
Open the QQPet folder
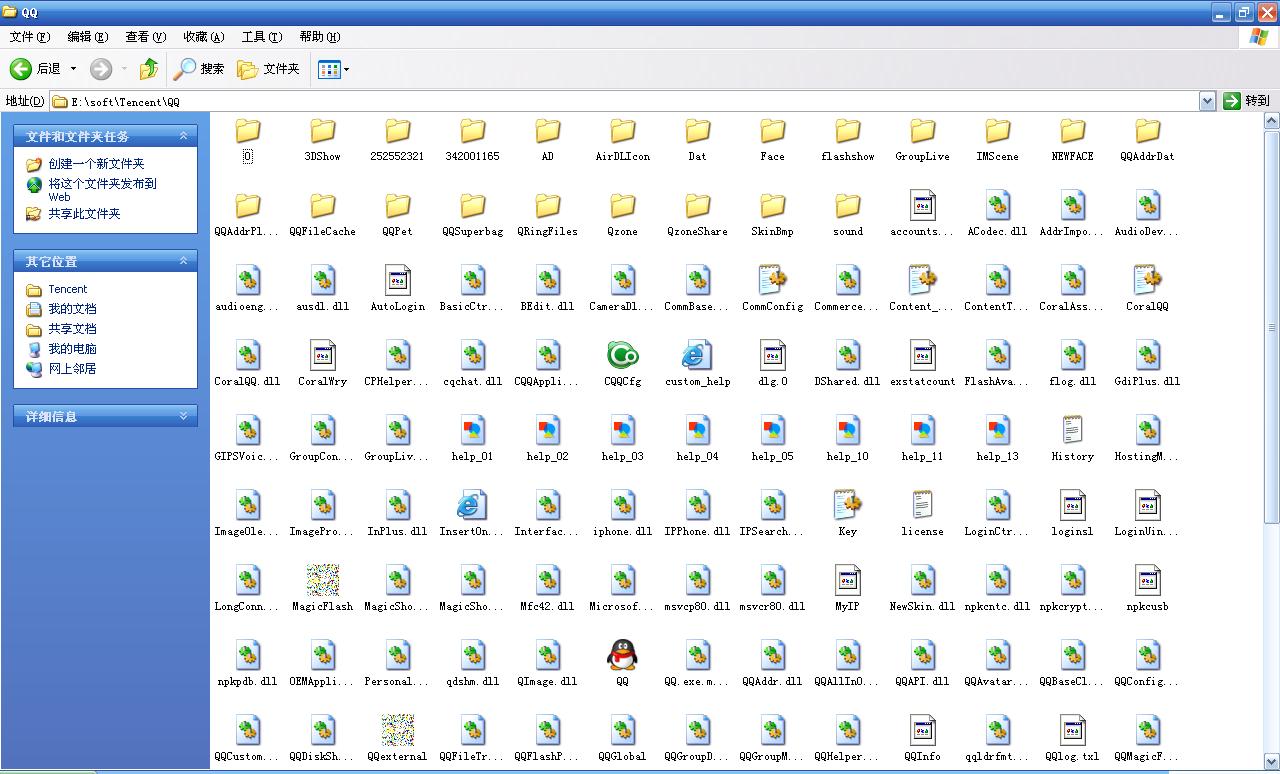tap(397, 206)
